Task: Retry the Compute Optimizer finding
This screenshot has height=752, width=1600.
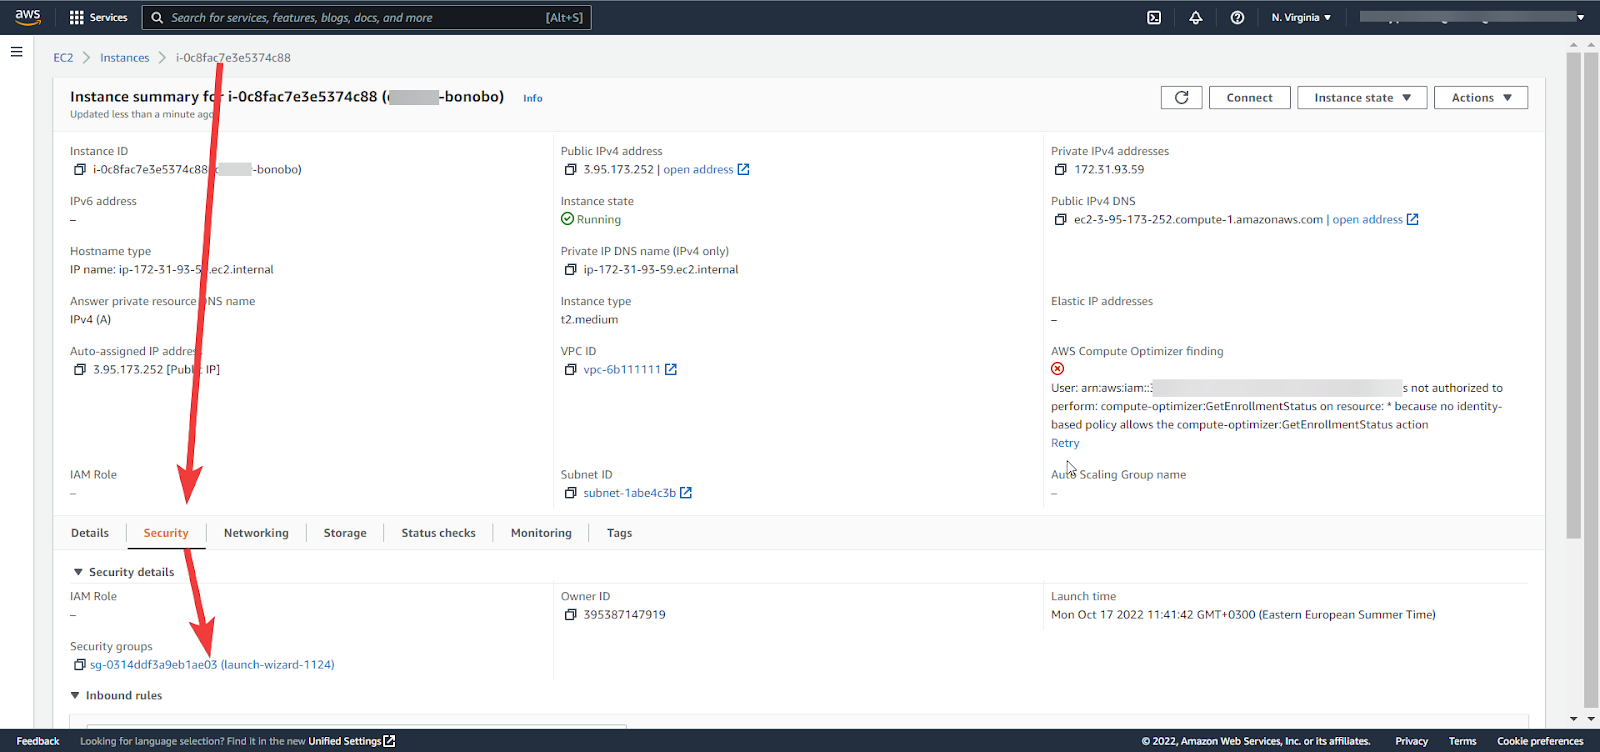Action: [1065, 443]
